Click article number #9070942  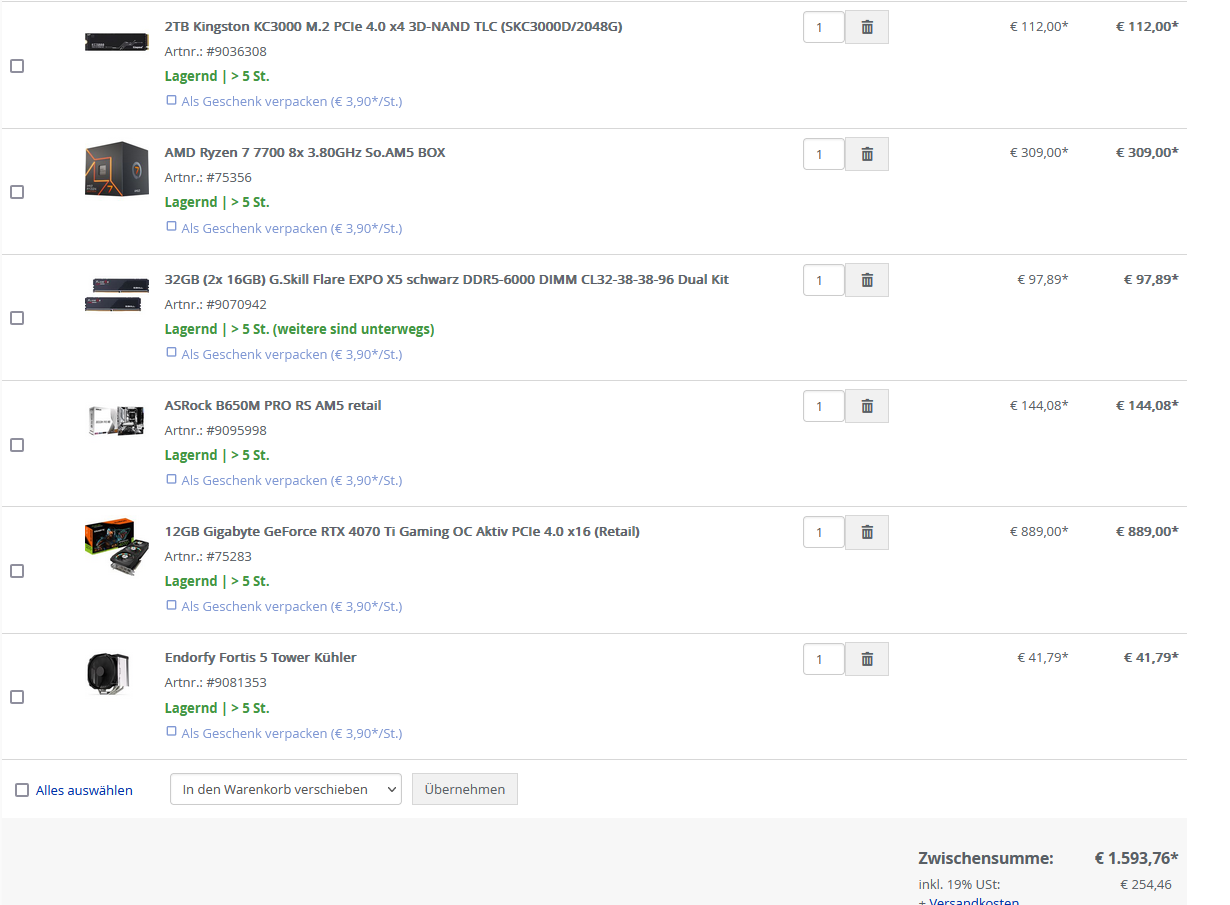coord(237,304)
